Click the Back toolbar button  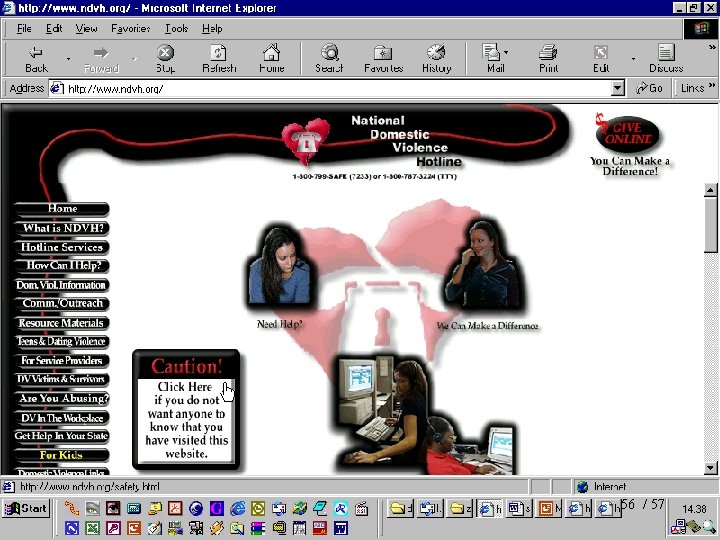coord(36,59)
